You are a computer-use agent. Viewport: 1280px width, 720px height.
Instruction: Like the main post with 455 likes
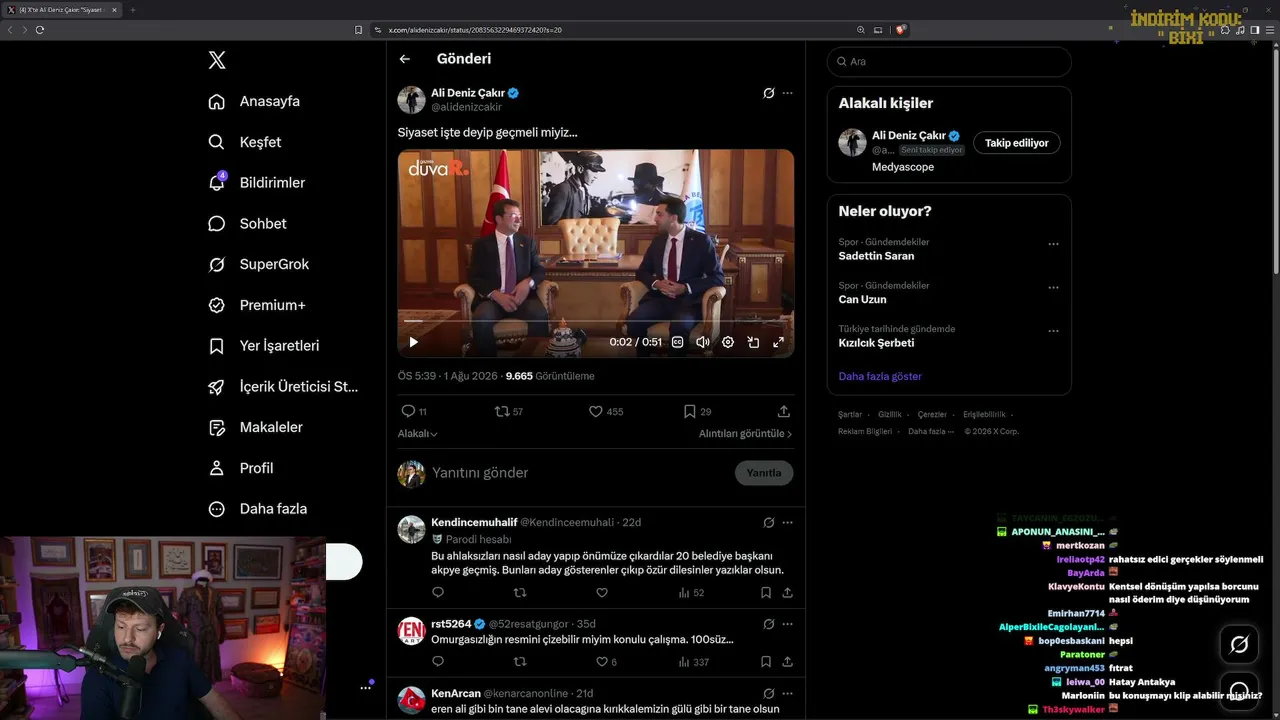click(x=595, y=411)
